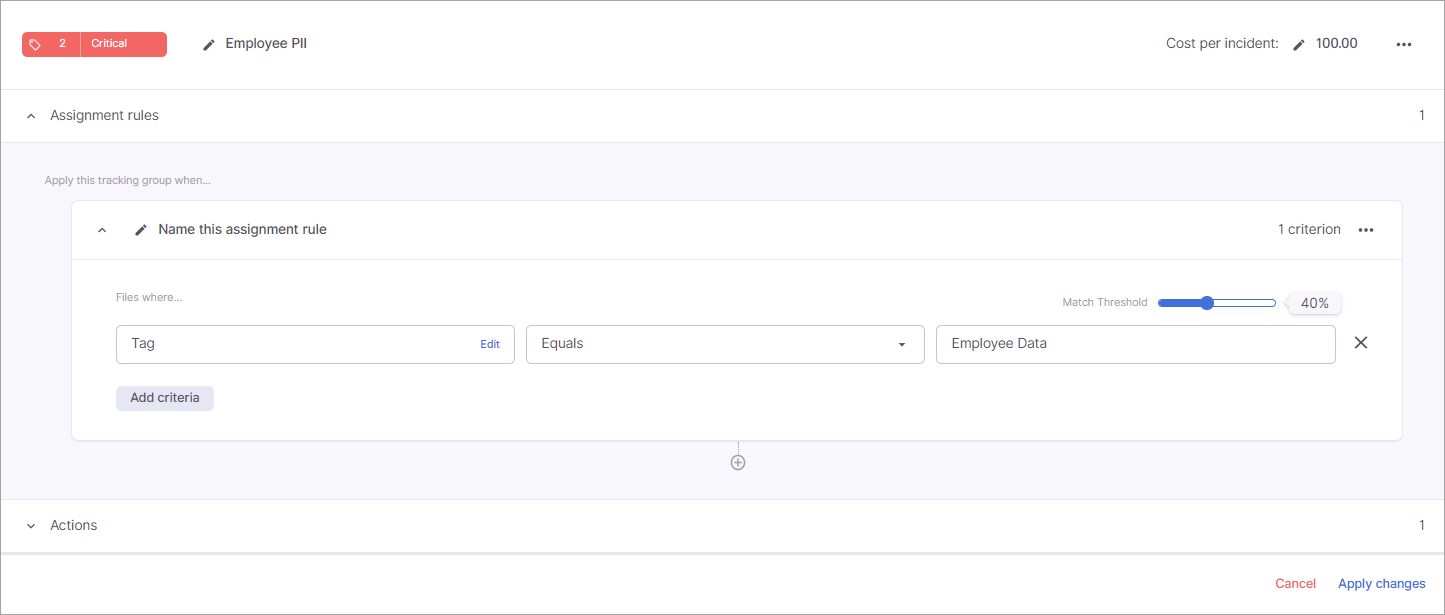Click the tag icon in the red badge
The height and width of the screenshot is (615, 1445).
click(35, 44)
